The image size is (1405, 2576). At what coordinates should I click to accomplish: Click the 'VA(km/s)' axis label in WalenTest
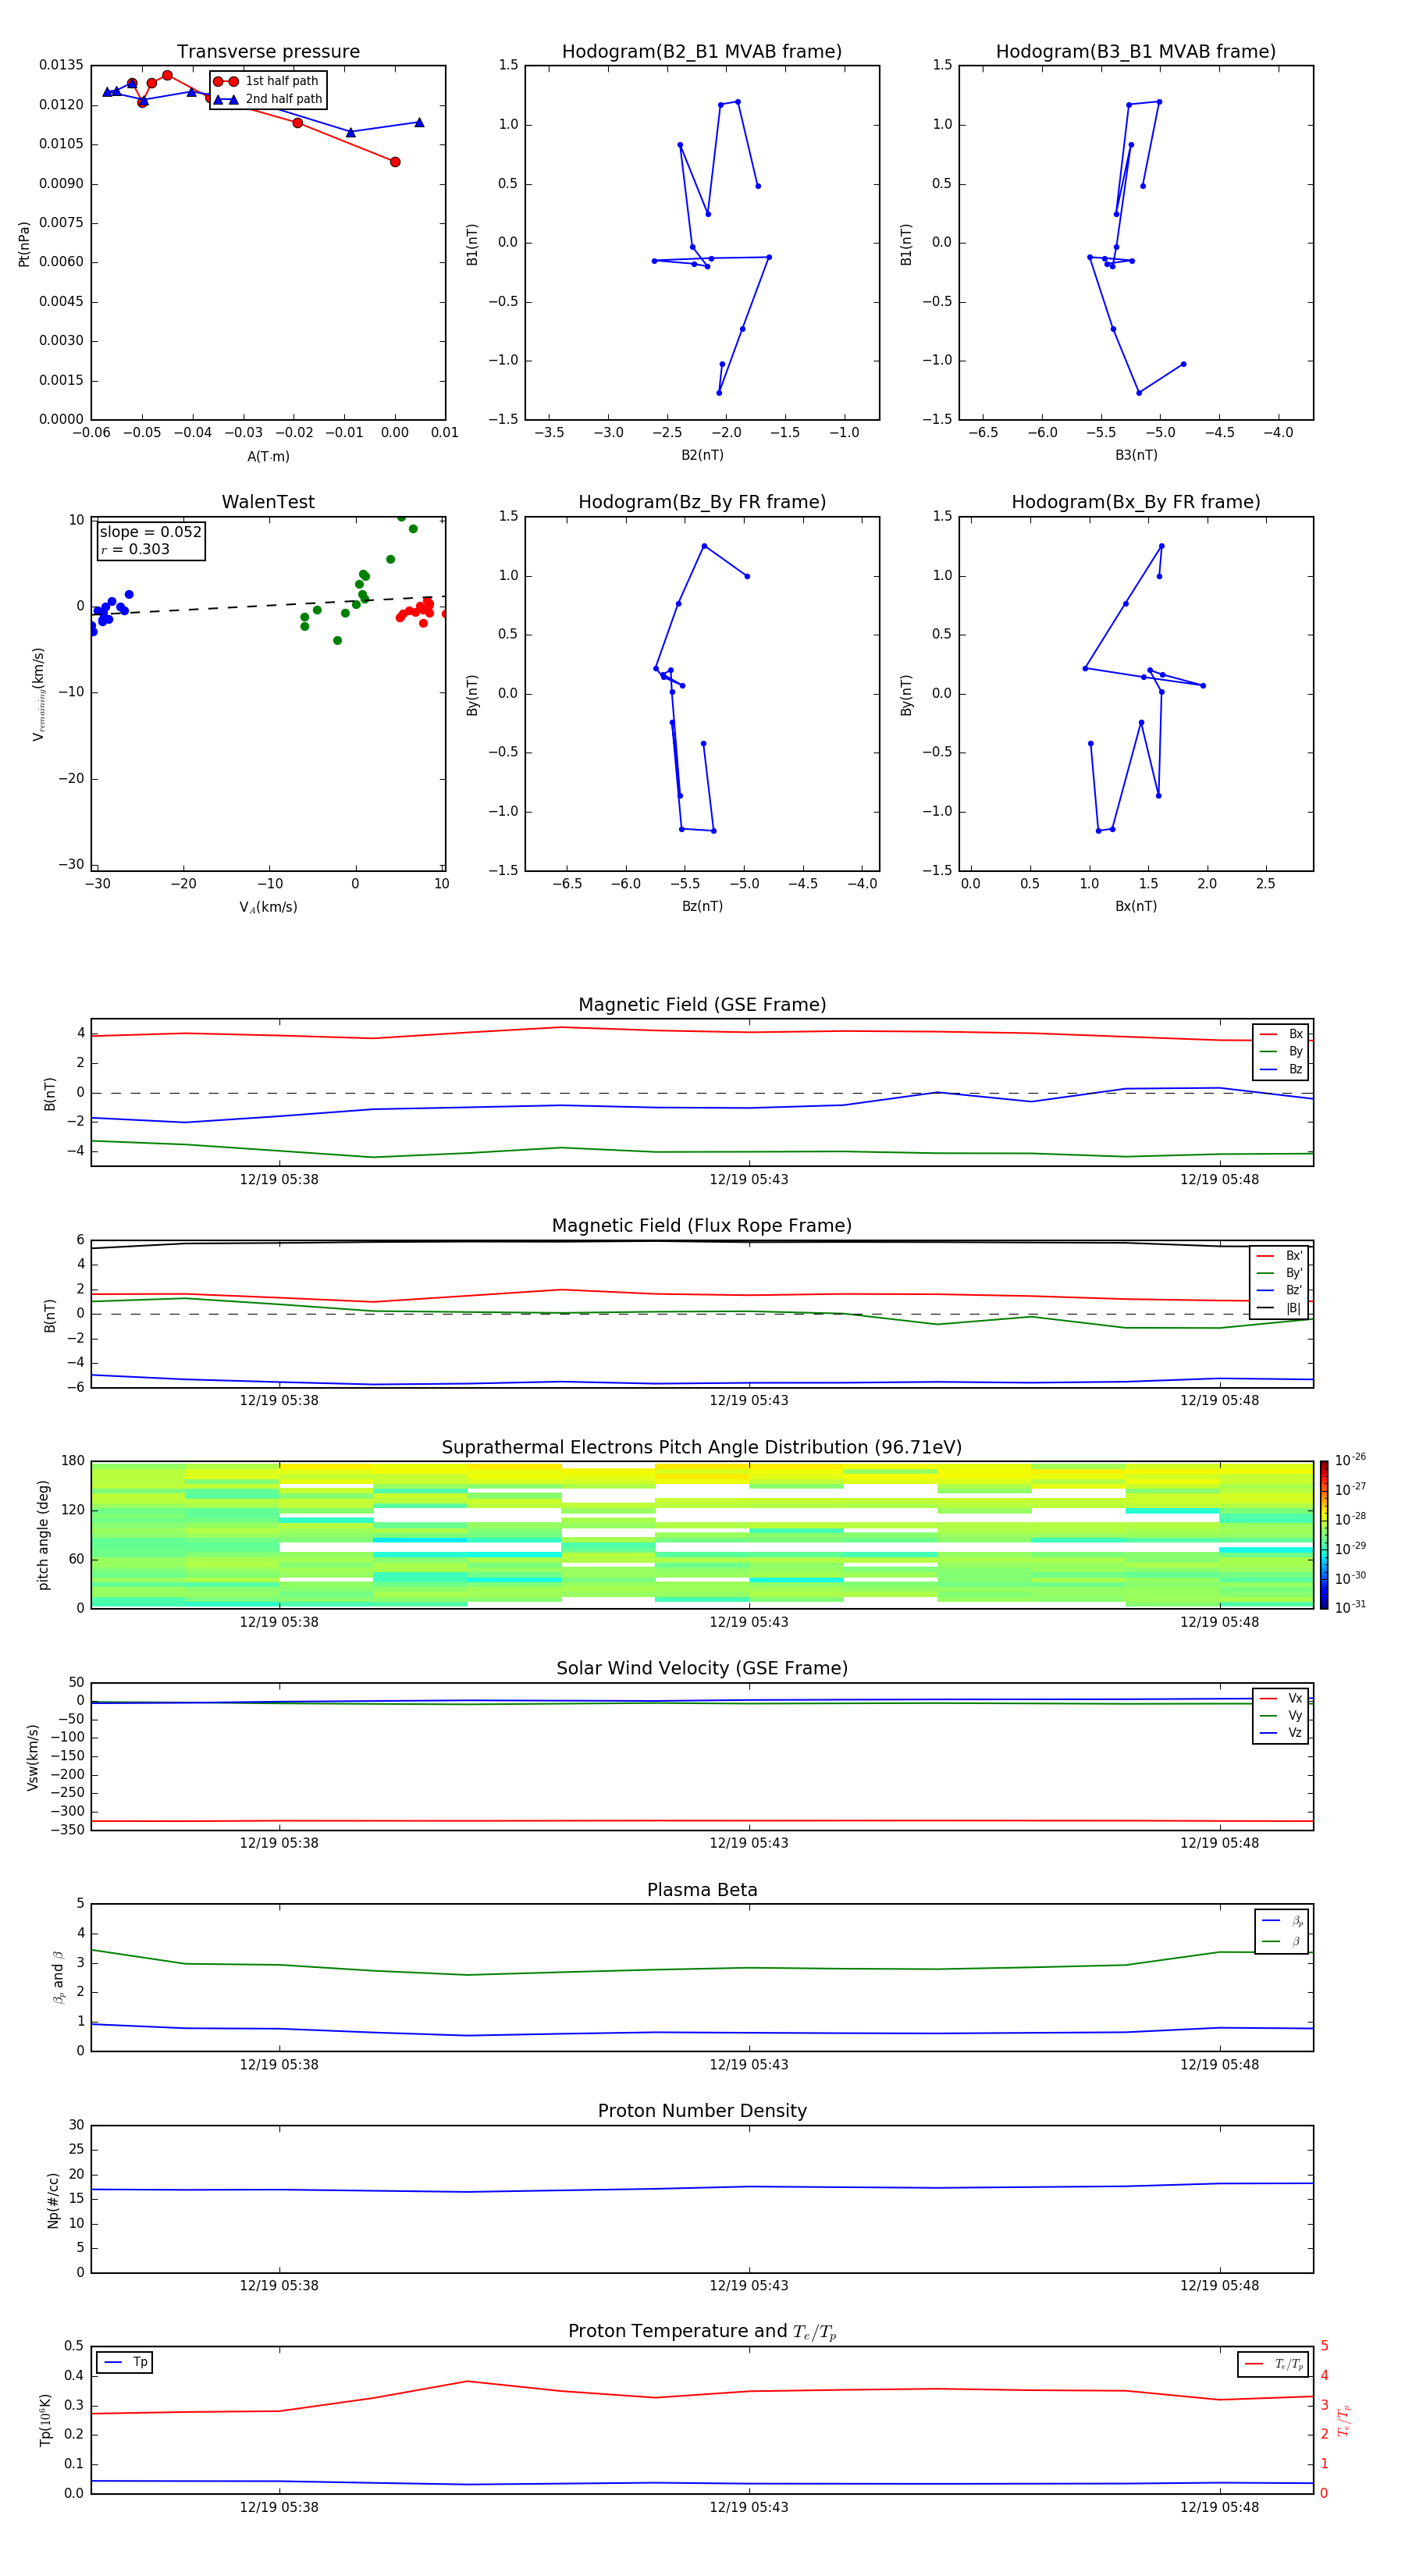pos(268,907)
